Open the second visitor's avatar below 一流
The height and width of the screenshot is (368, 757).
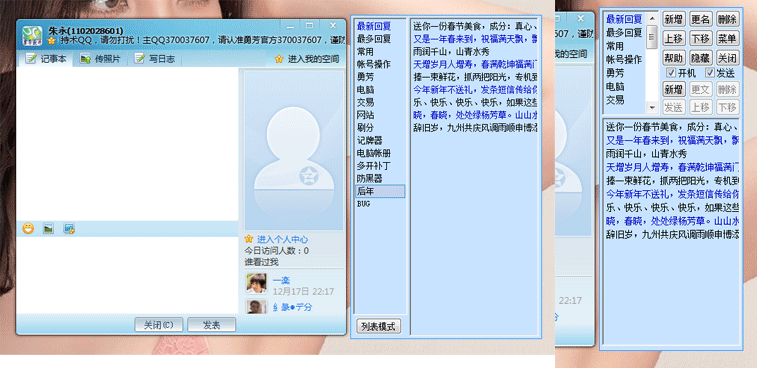(x=256, y=307)
